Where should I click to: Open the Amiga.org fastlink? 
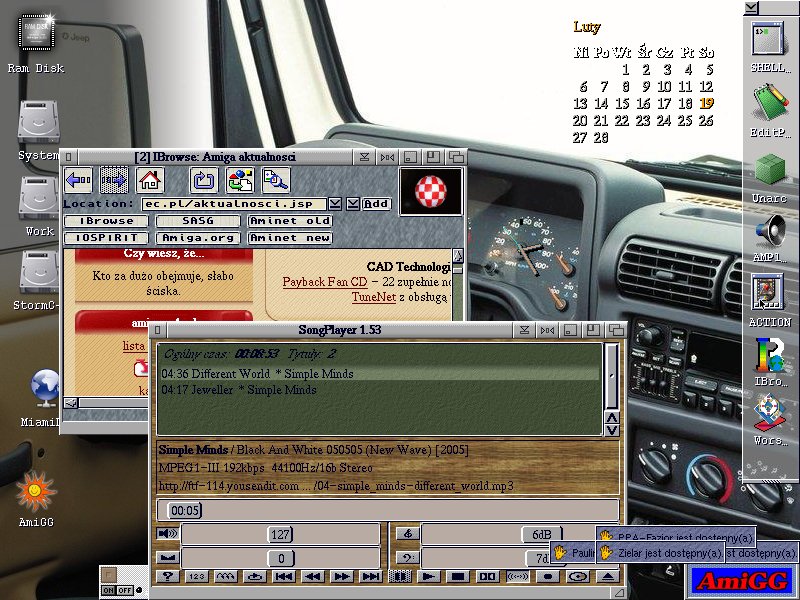[x=198, y=238]
